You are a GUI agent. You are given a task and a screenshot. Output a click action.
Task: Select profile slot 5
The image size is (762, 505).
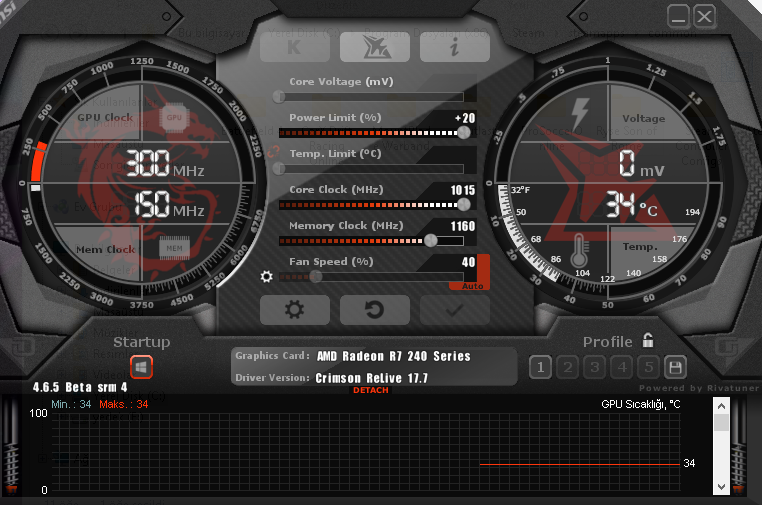click(x=649, y=367)
